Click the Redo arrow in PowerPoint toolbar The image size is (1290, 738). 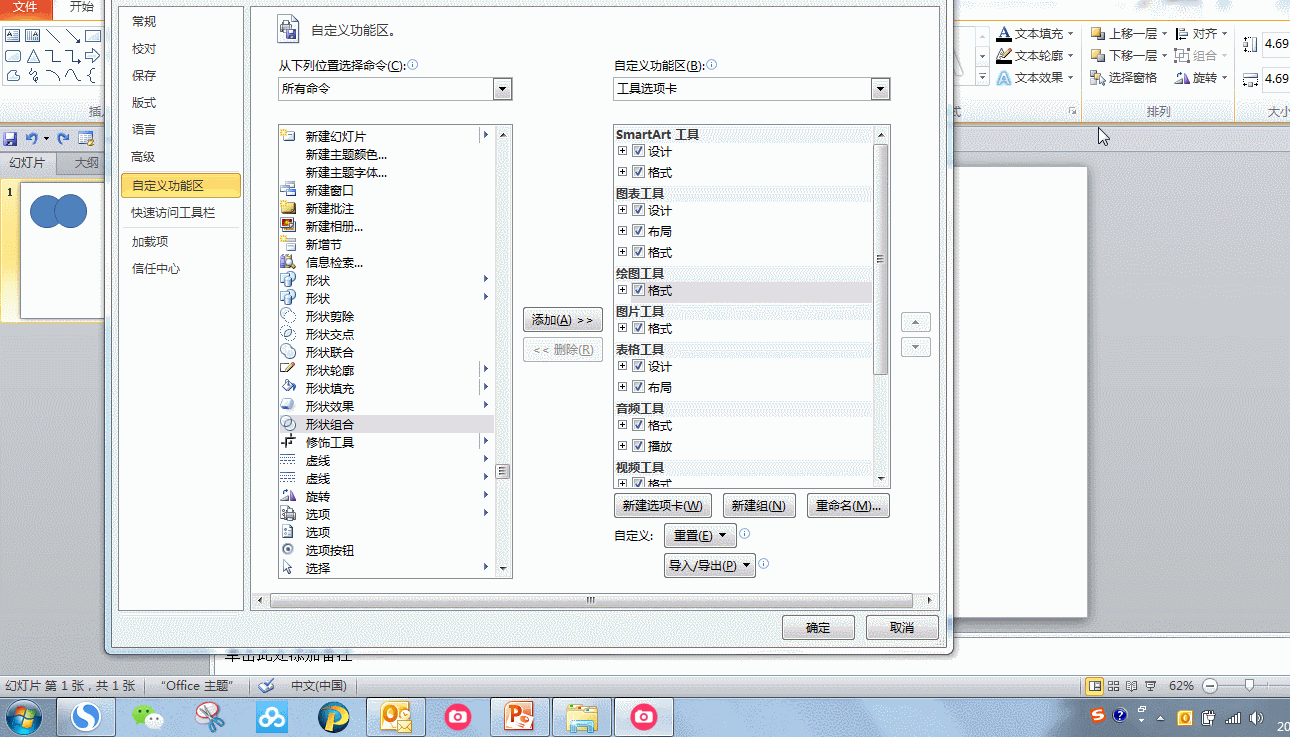tap(64, 139)
